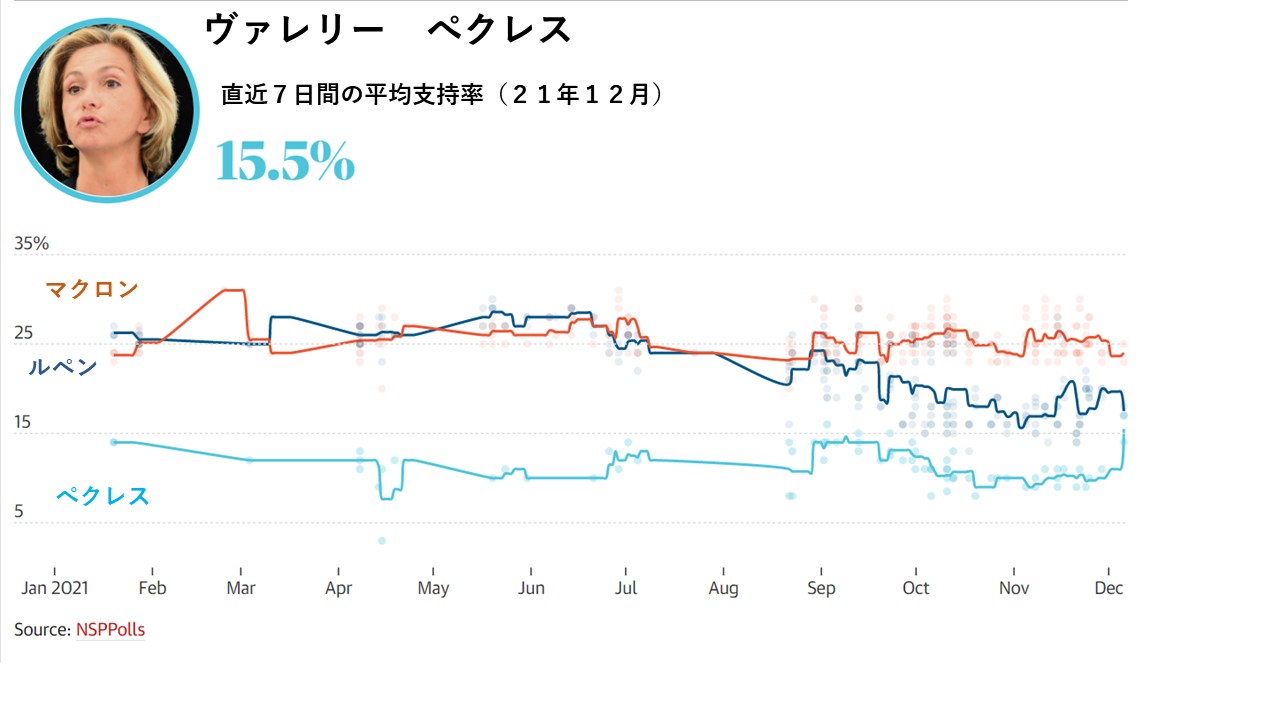Image resolution: width=1280 pixels, height=720 pixels.
Task: Click the dark blue ルペン line label
Action: click(62, 367)
